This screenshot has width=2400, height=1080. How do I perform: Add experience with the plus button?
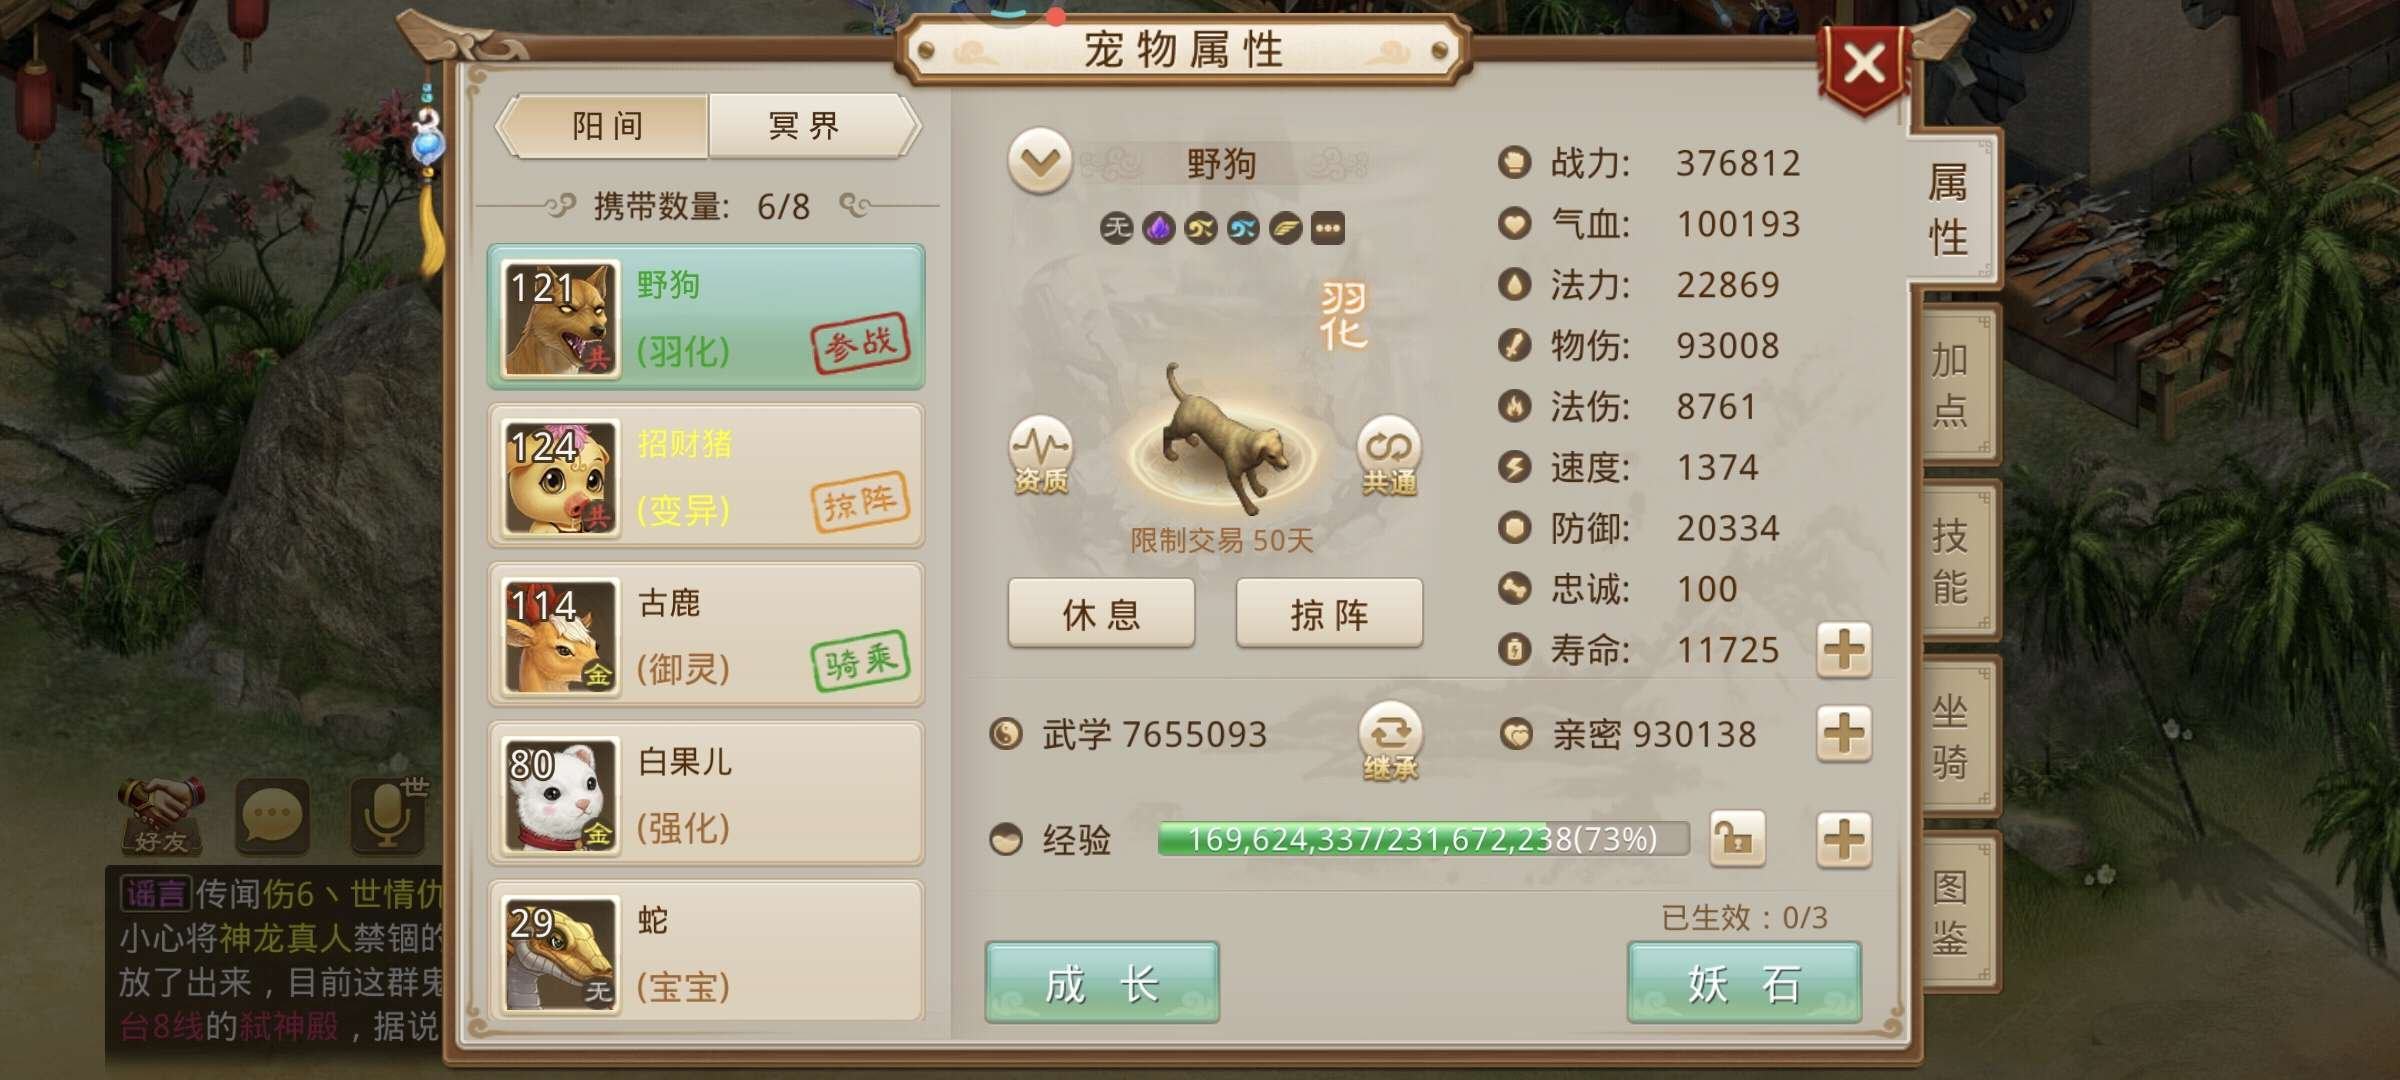(1844, 838)
